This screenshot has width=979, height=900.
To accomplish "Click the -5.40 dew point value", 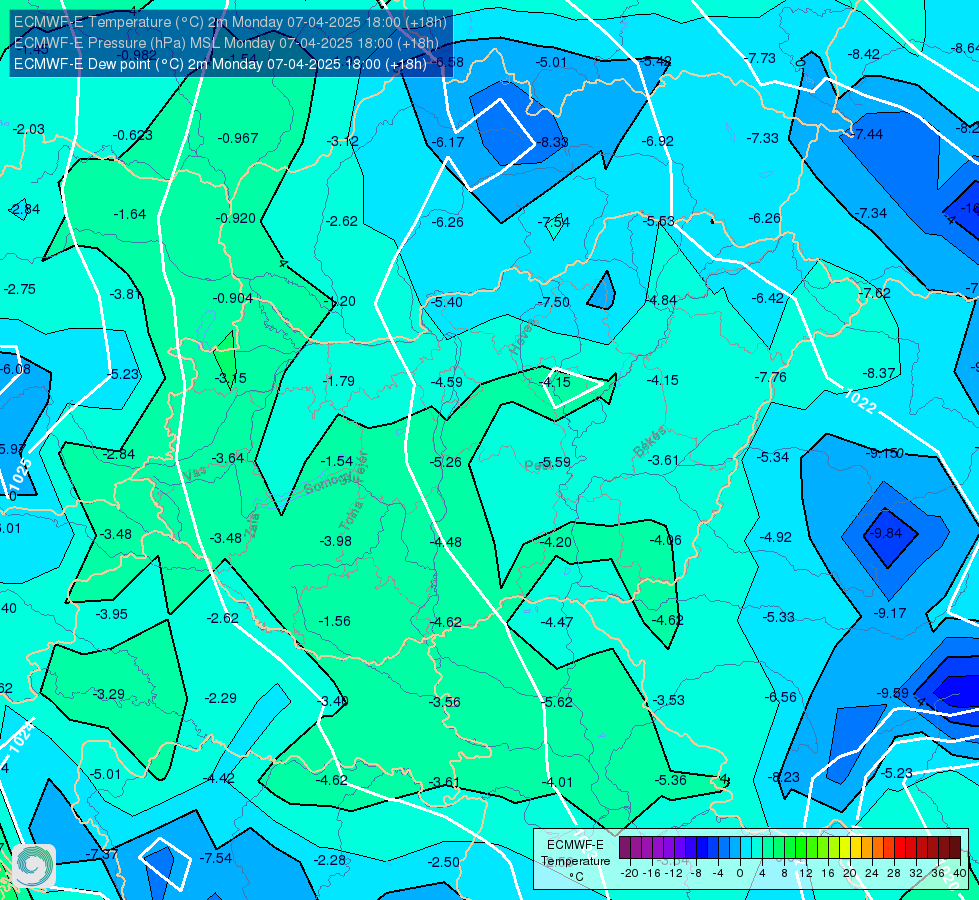I will tap(446, 302).
